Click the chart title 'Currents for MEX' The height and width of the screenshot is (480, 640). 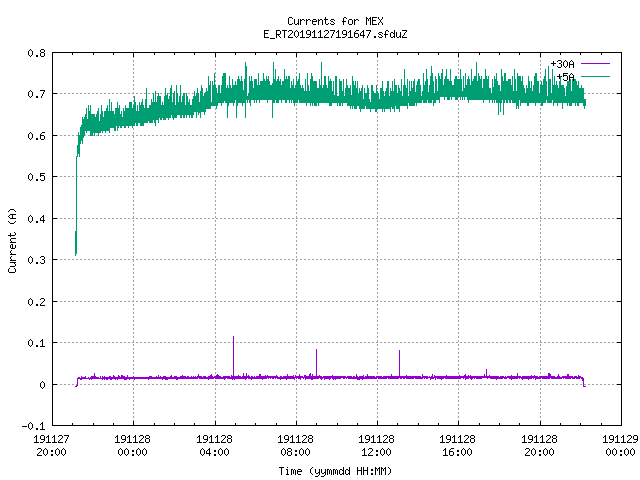click(335, 21)
